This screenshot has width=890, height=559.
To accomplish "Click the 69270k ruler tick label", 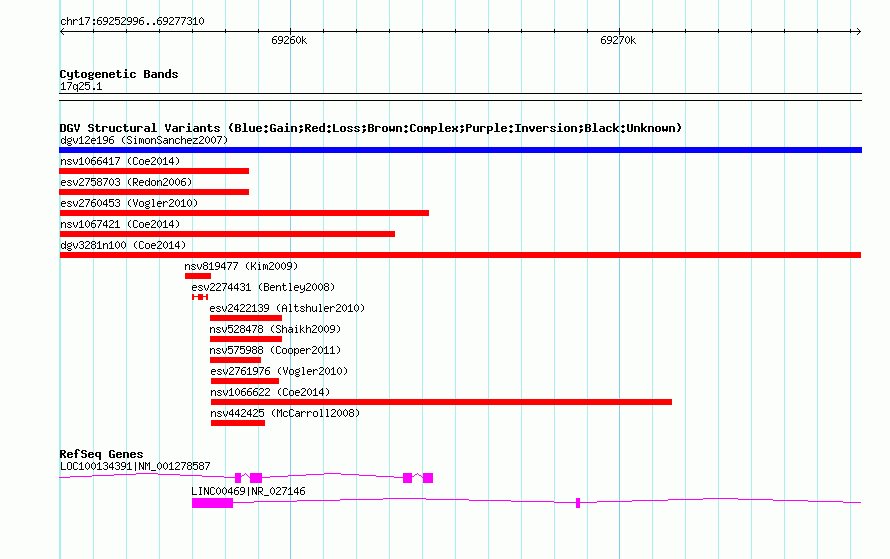I will point(618,40).
